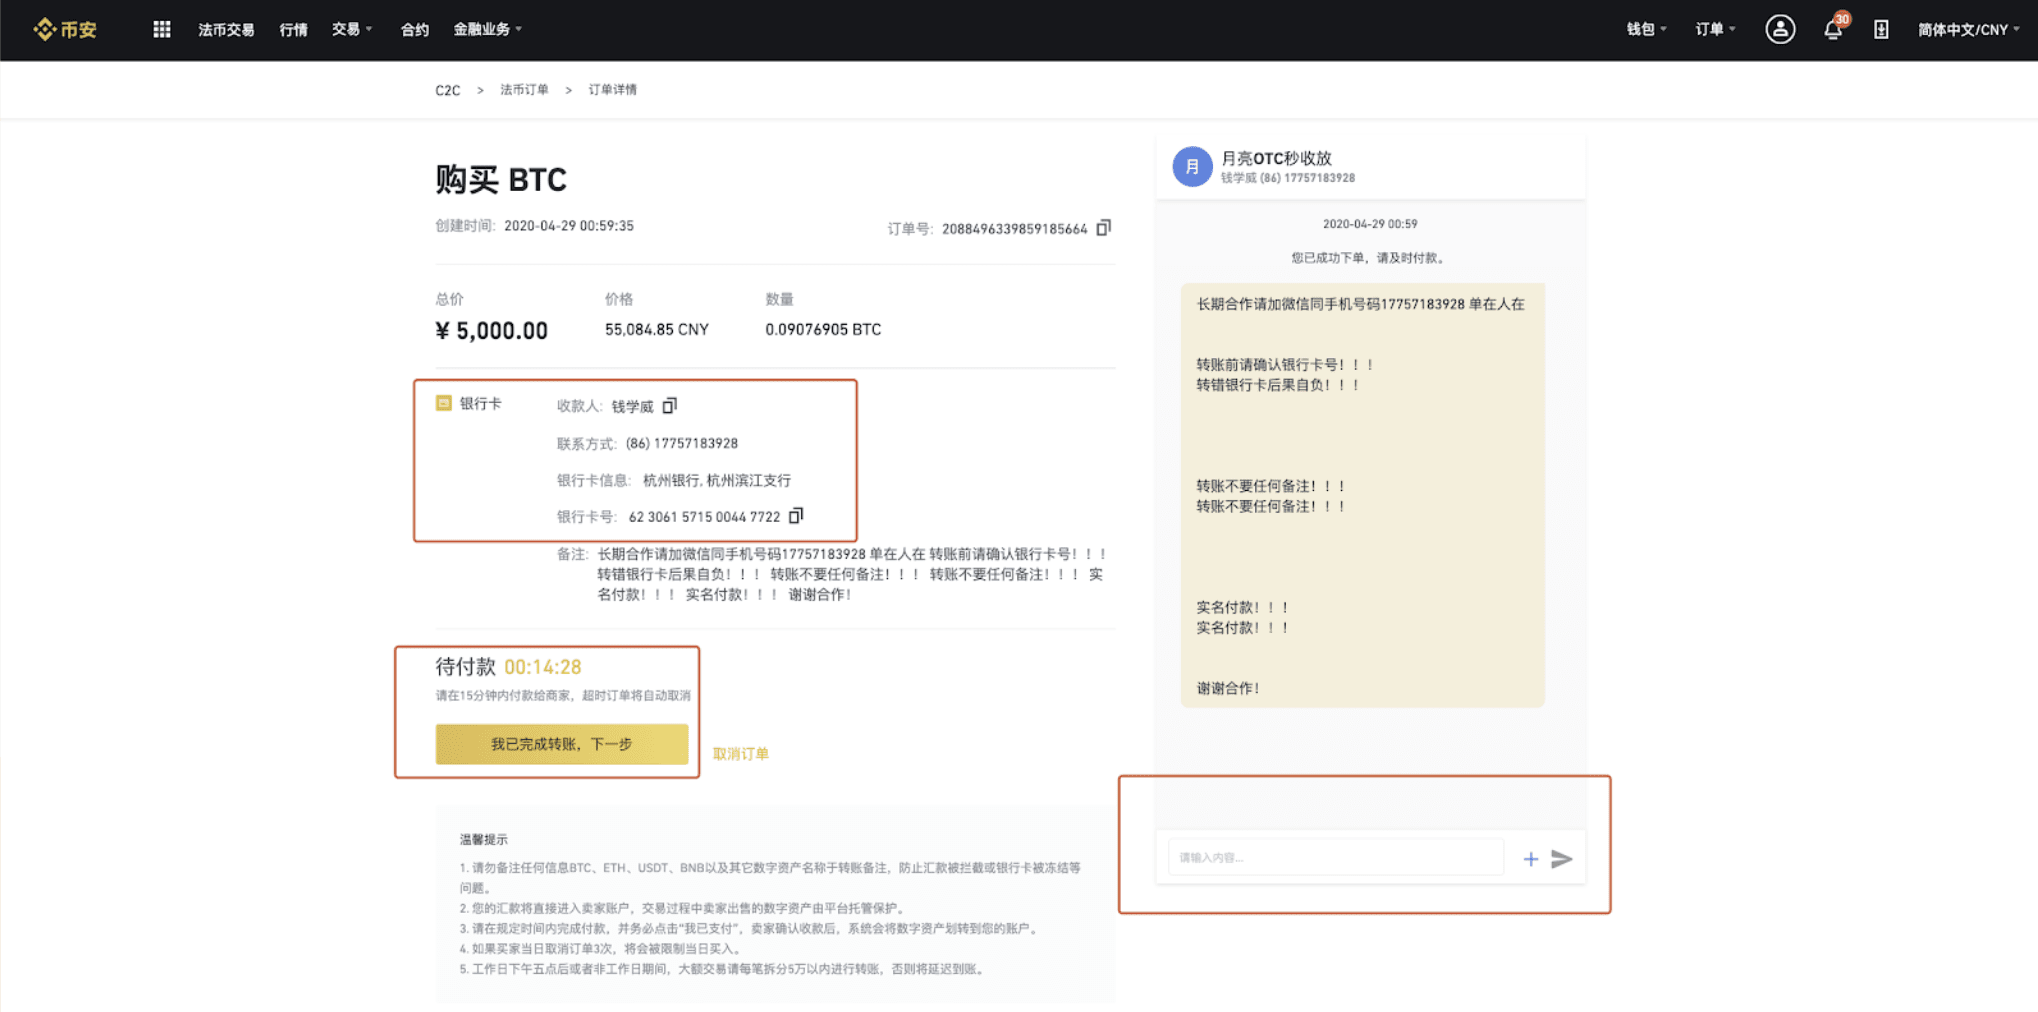Click the 购买 BTC heading
Image resolution: width=2038 pixels, height=1012 pixels.
501,179
